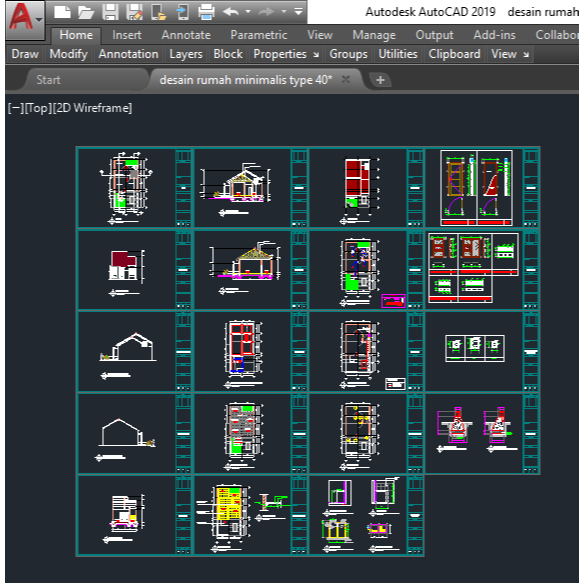This screenshot has height=583, width=583.
Task: Select the Manage ribbon tab
Action: [374, 35]
